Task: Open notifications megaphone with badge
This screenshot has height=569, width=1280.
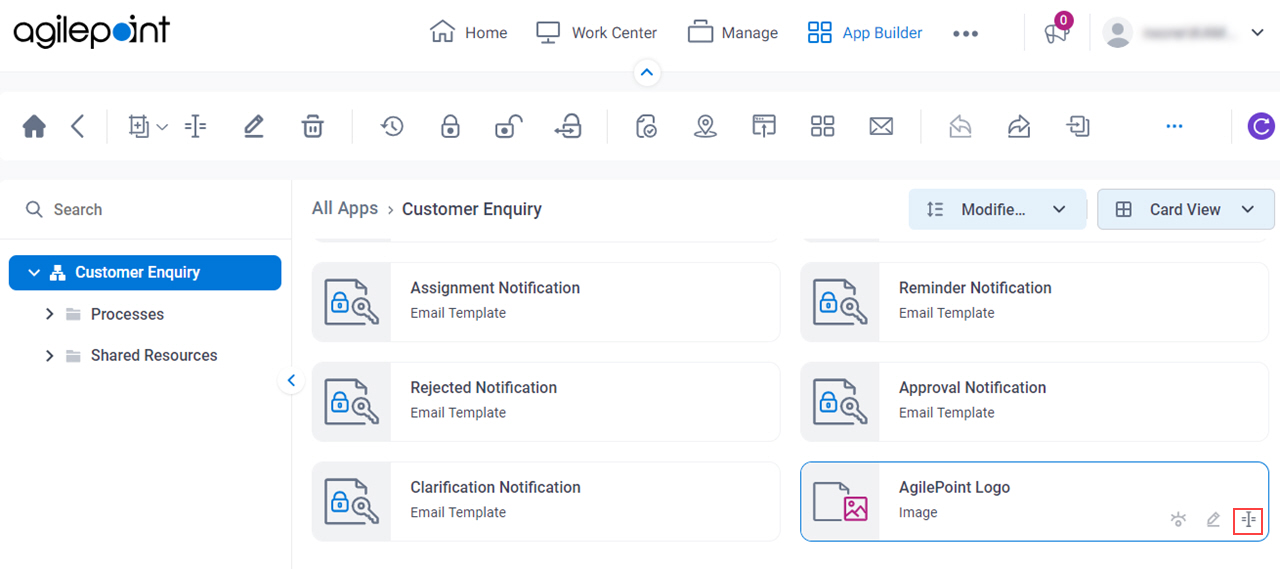Action: pos(1057,31)
